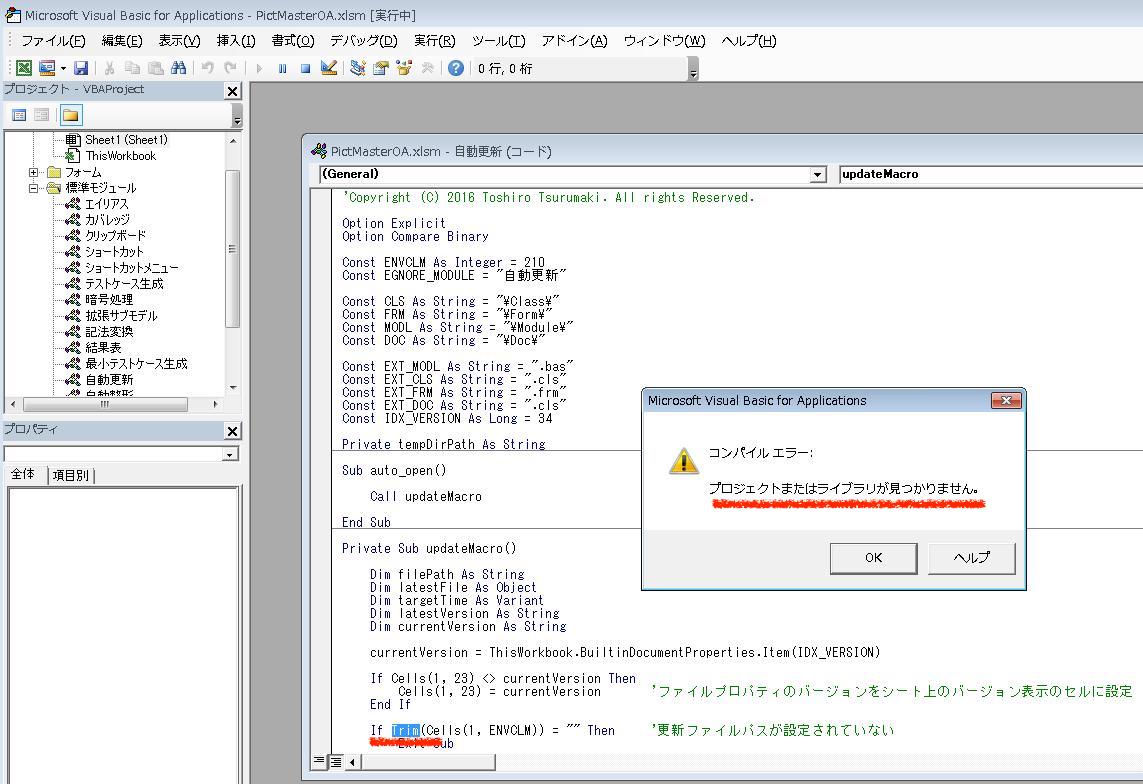Viewport: 1143px width, 784px height.
Task: Open the Project Explorer toolbar icon
Action: 357,68
